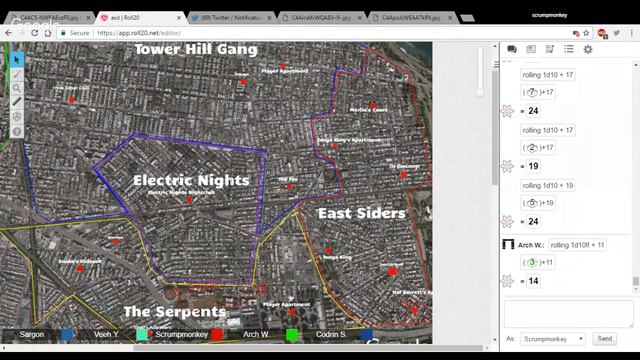
Task: Click the map vertical scrollbar
Action: pos(495,128)
